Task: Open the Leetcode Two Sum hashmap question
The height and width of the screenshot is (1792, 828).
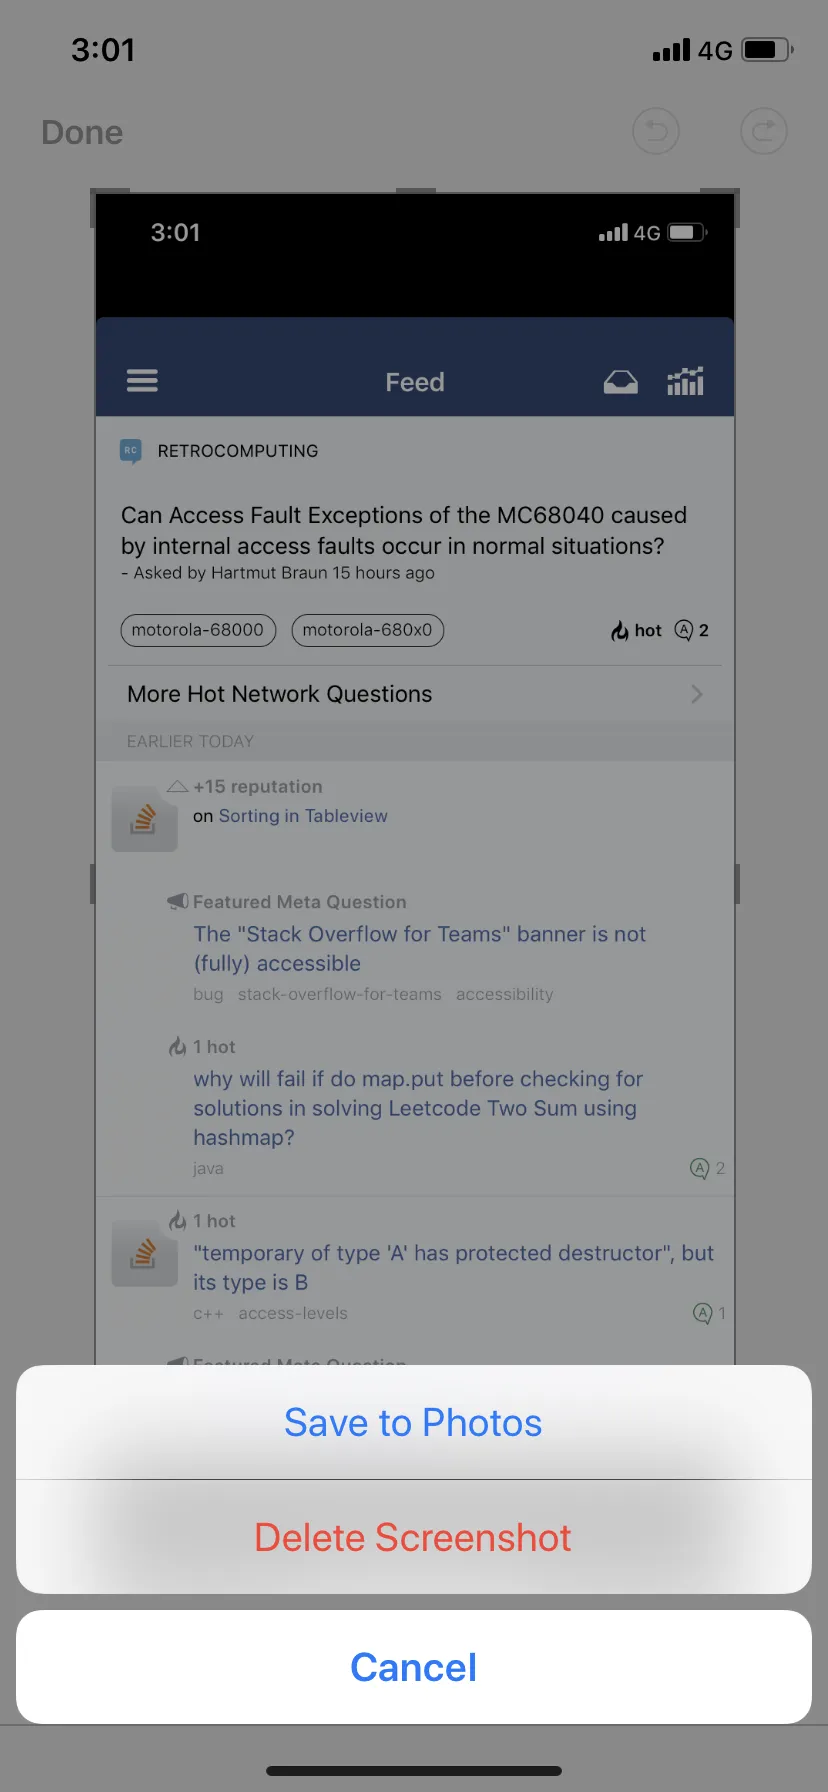Action: point(417,1108)
